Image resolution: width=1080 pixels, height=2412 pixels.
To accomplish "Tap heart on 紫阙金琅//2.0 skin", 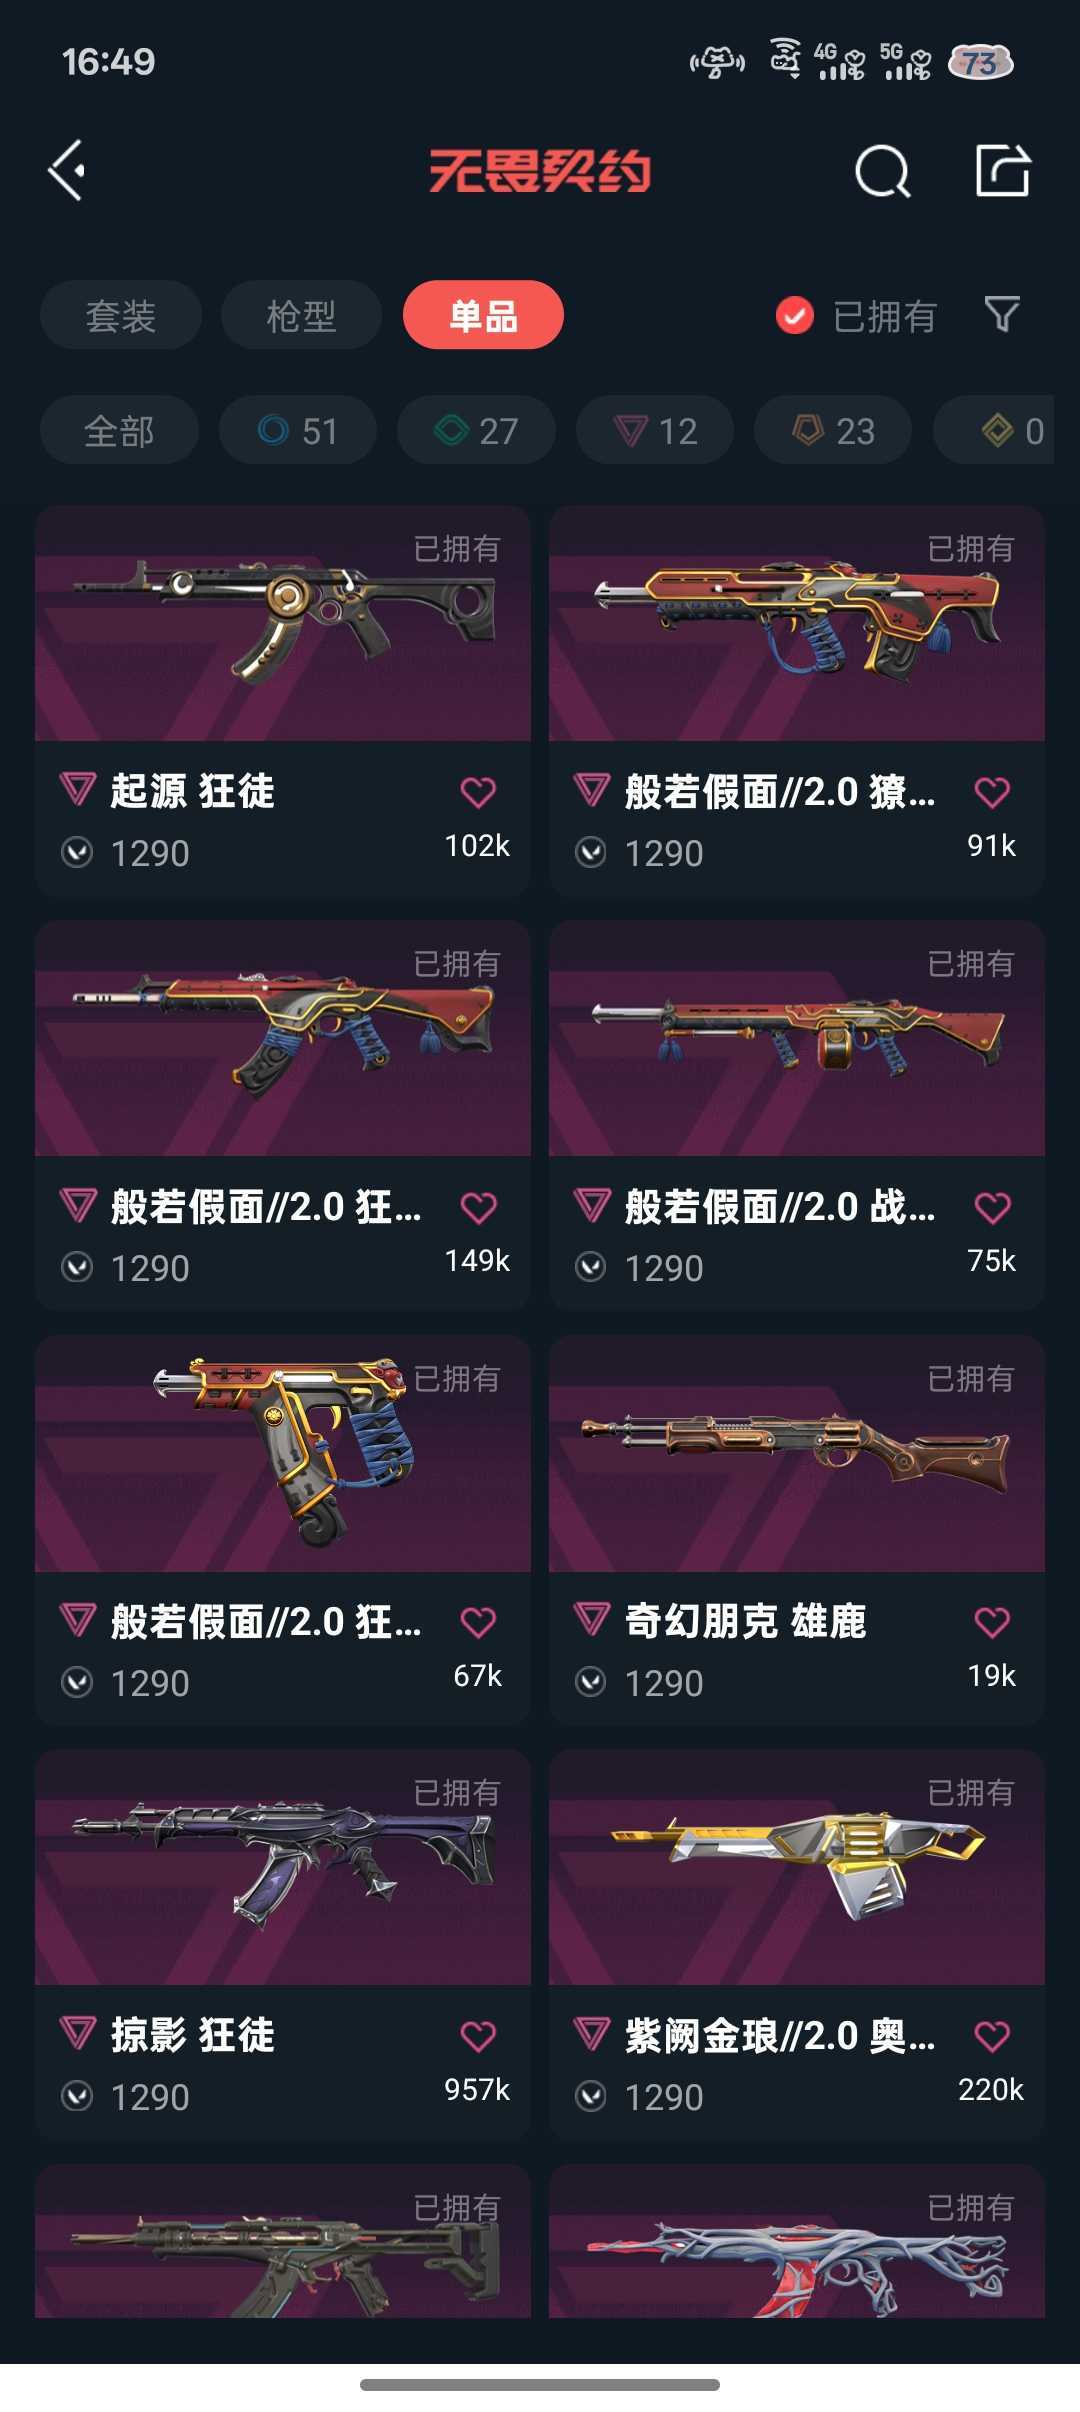I will point(992,2036).
